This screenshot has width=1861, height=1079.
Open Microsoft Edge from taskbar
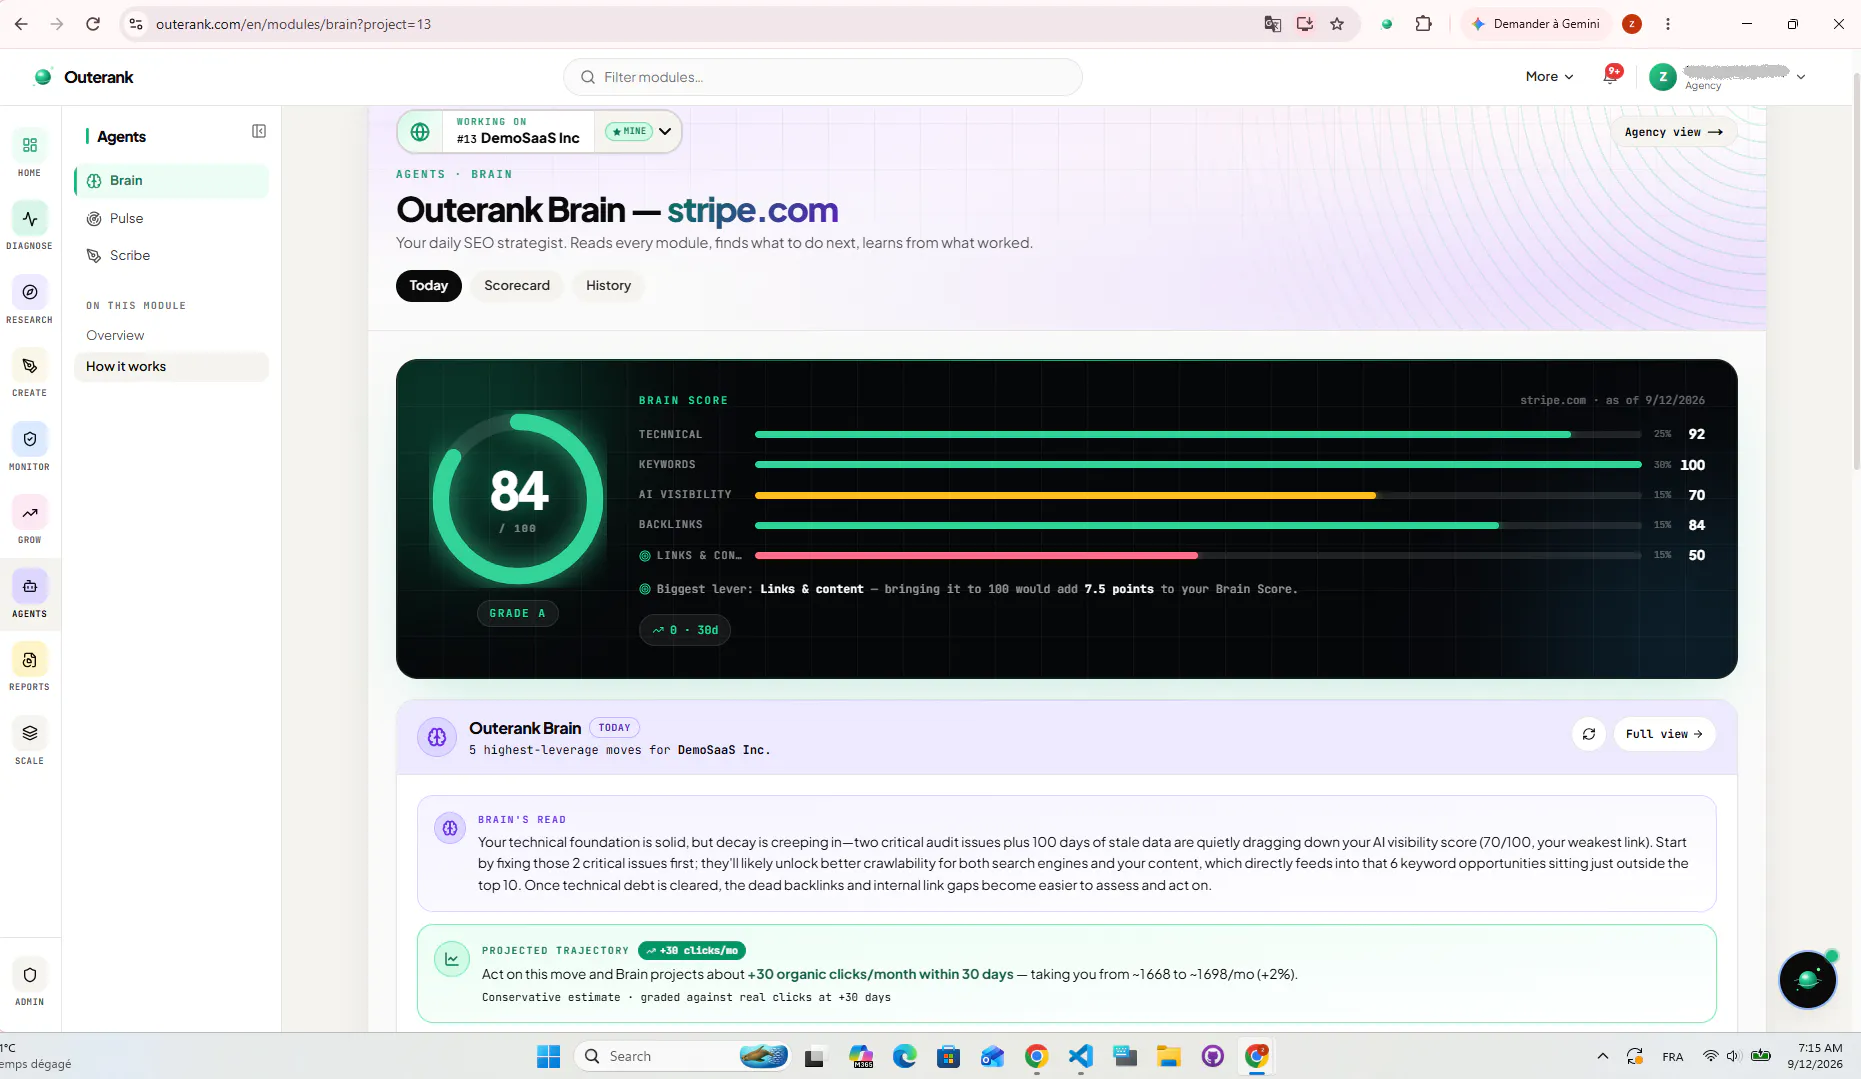click(905, 1056)
